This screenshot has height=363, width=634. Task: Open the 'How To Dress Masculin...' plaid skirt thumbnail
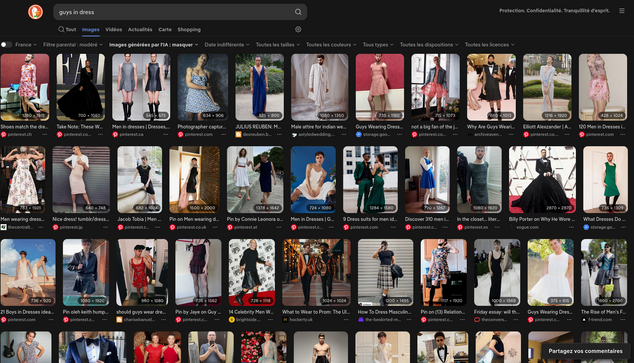tap(385, 272)
